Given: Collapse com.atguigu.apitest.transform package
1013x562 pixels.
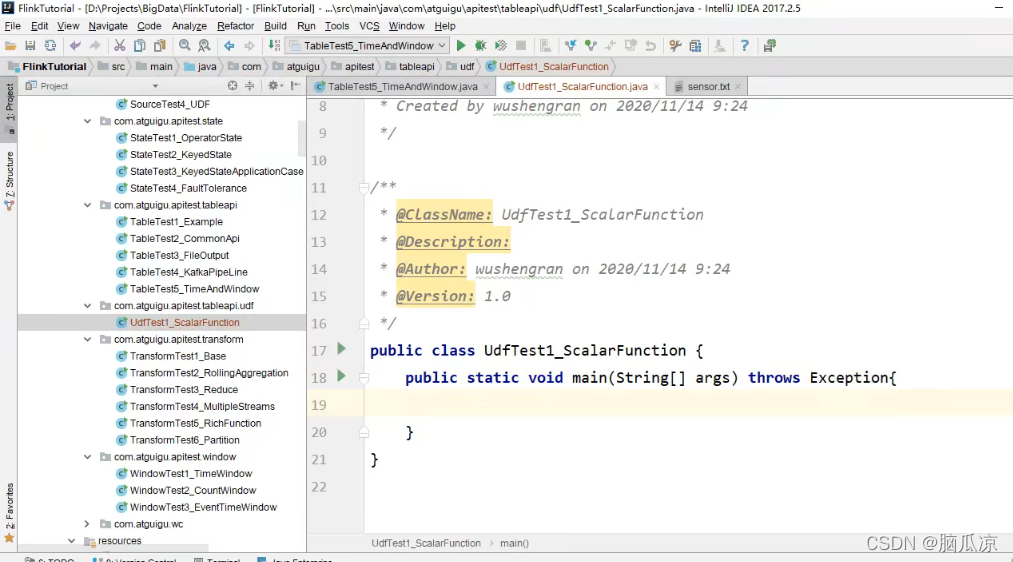Looking at the screenshot, I should (x=87, y=340).
